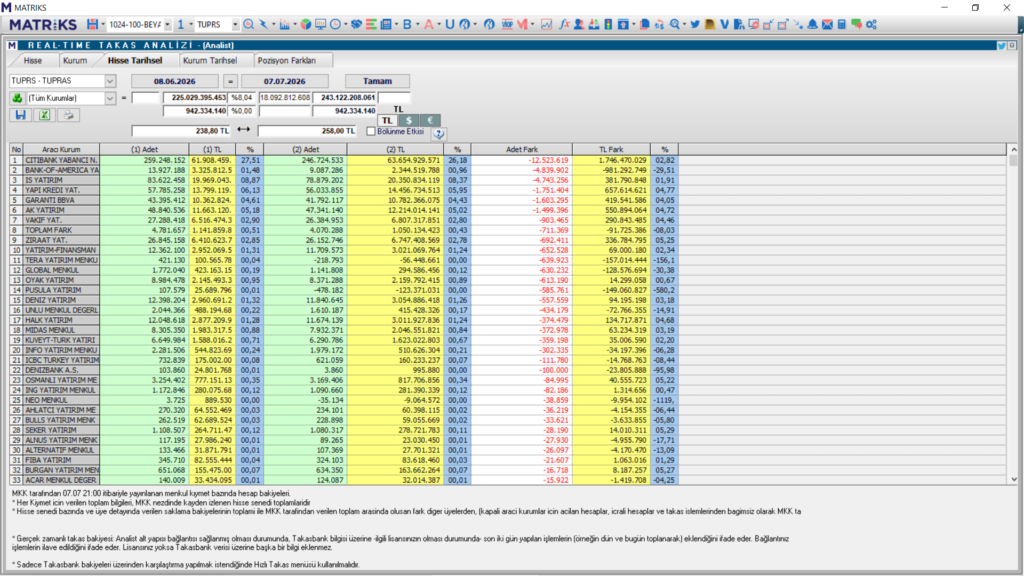Click the traffic light icon in toolbar
The width and height of the screenshot is (1024, 576).
608,24
